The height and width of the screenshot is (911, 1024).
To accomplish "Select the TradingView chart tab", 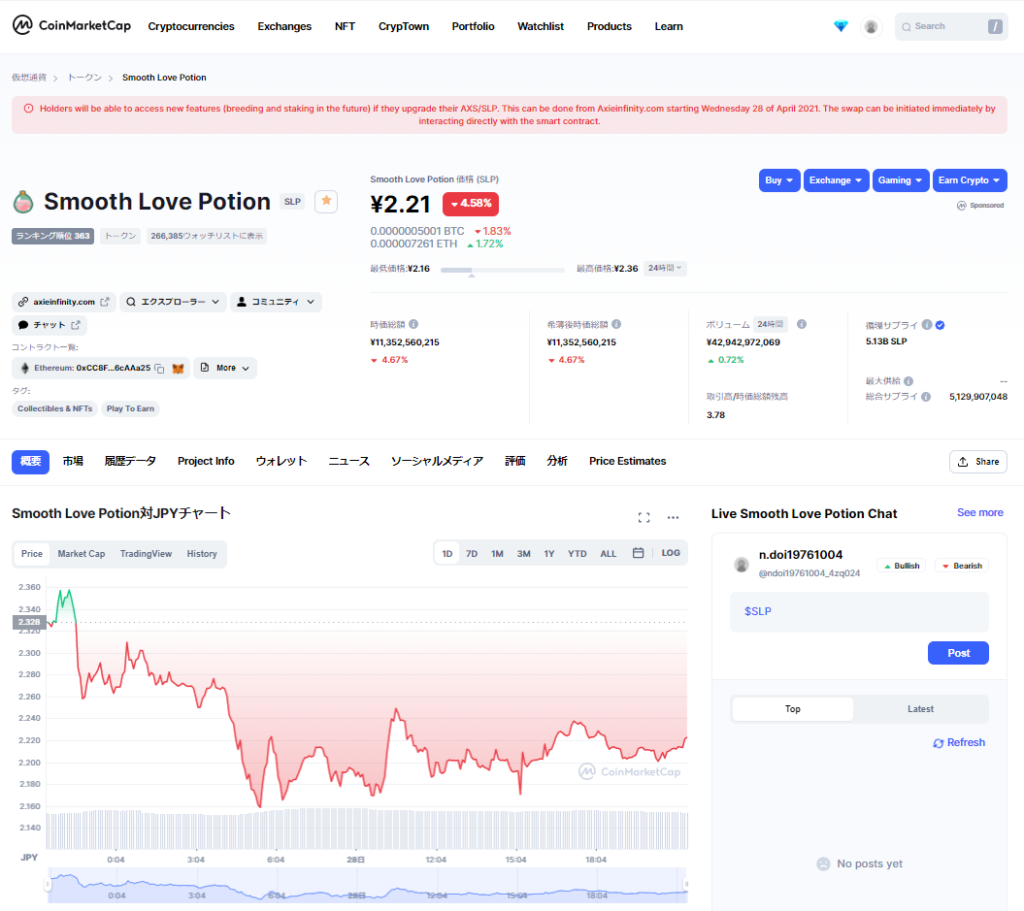I will coord(146,554).
